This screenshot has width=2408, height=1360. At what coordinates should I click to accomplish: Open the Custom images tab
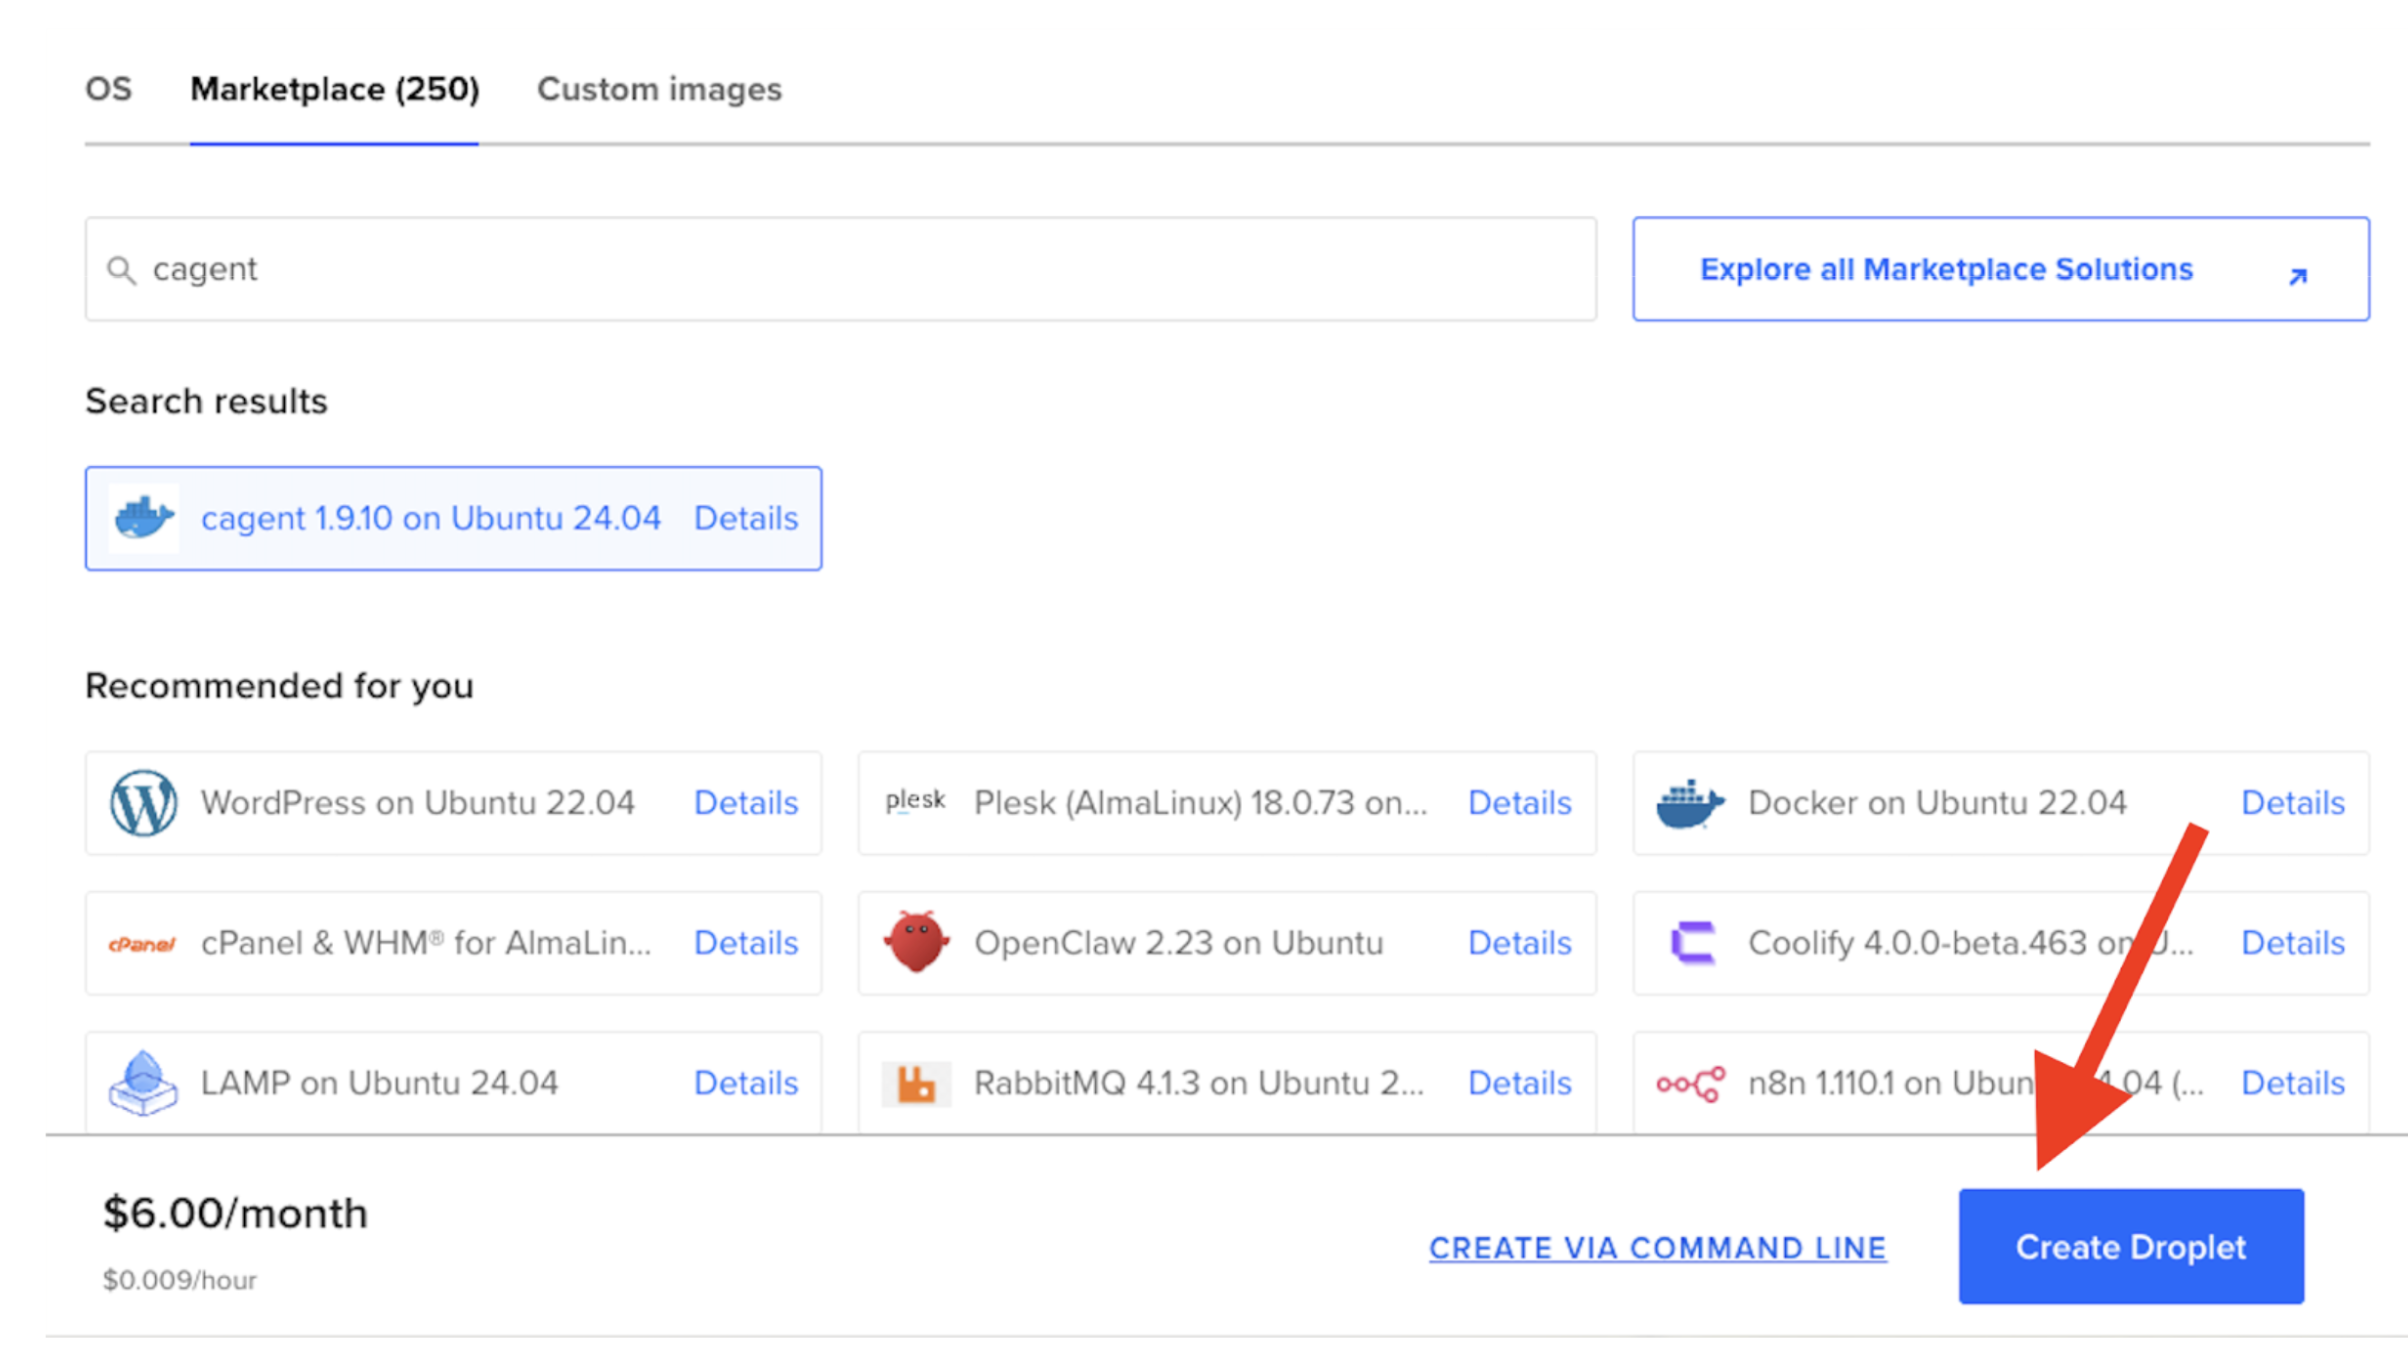658,89
